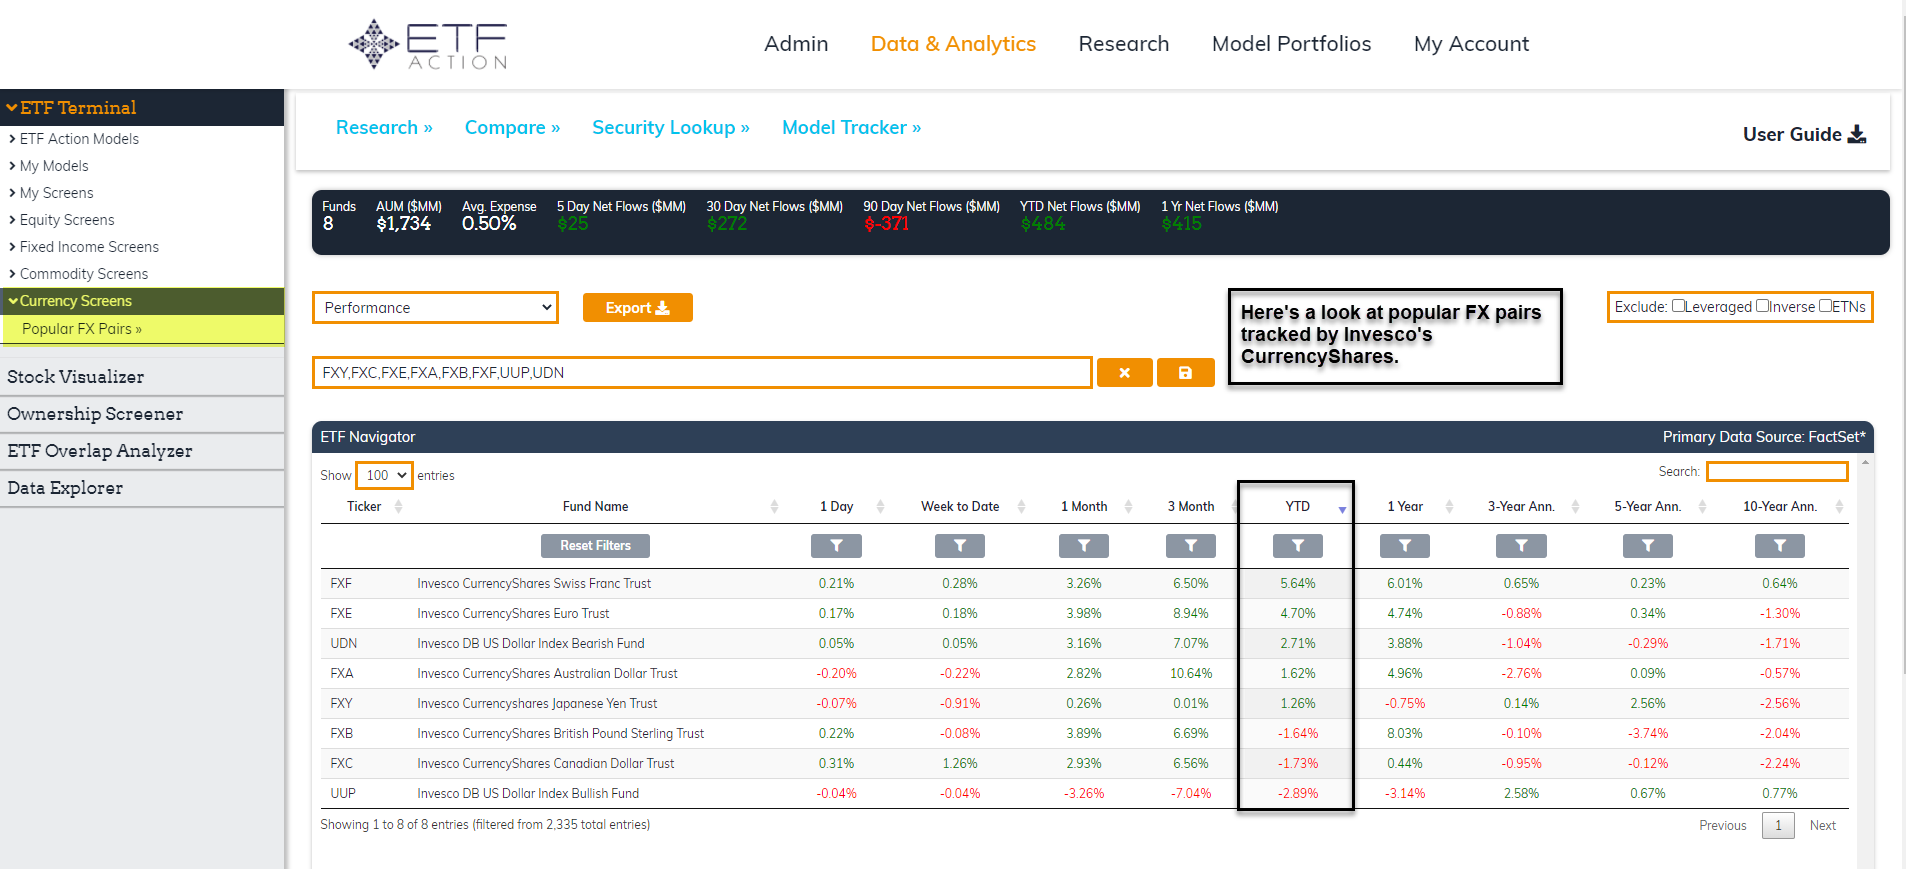Screen dimensions: 1906x869
Task: Click the clear tickers X button
Action: click(x=1124, y=373)
